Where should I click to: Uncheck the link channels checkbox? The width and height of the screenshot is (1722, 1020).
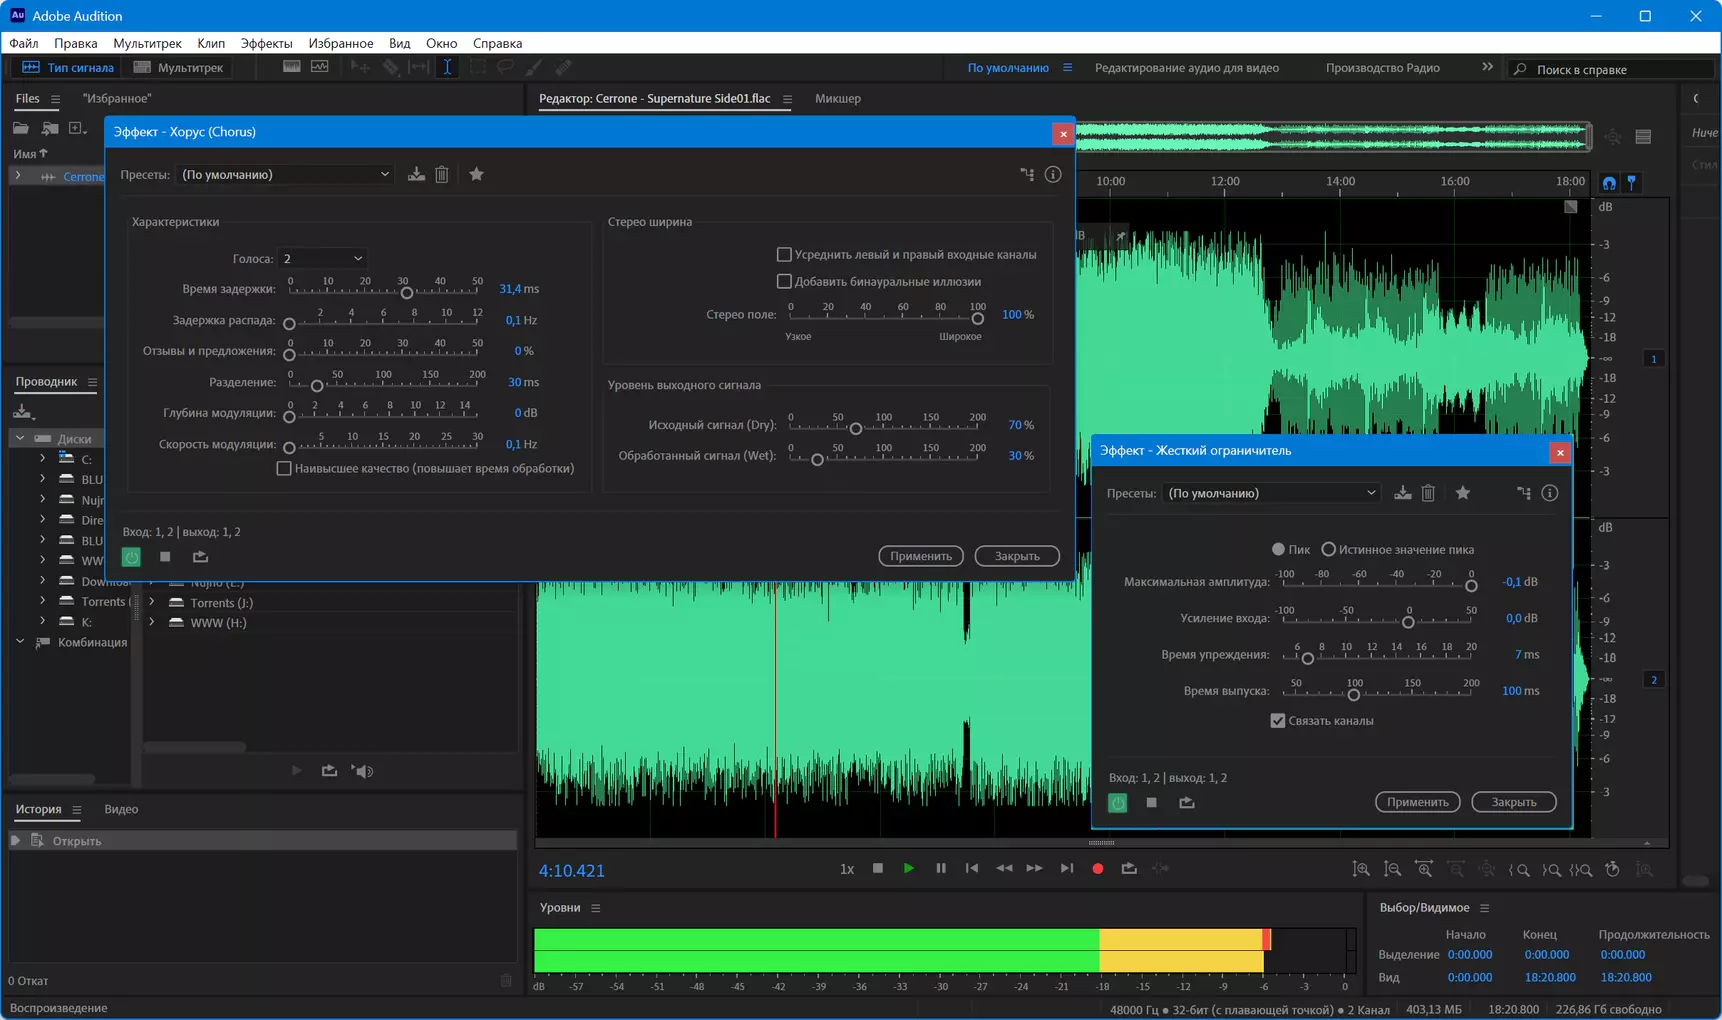pyautogui.click(x=1277, y=720)
